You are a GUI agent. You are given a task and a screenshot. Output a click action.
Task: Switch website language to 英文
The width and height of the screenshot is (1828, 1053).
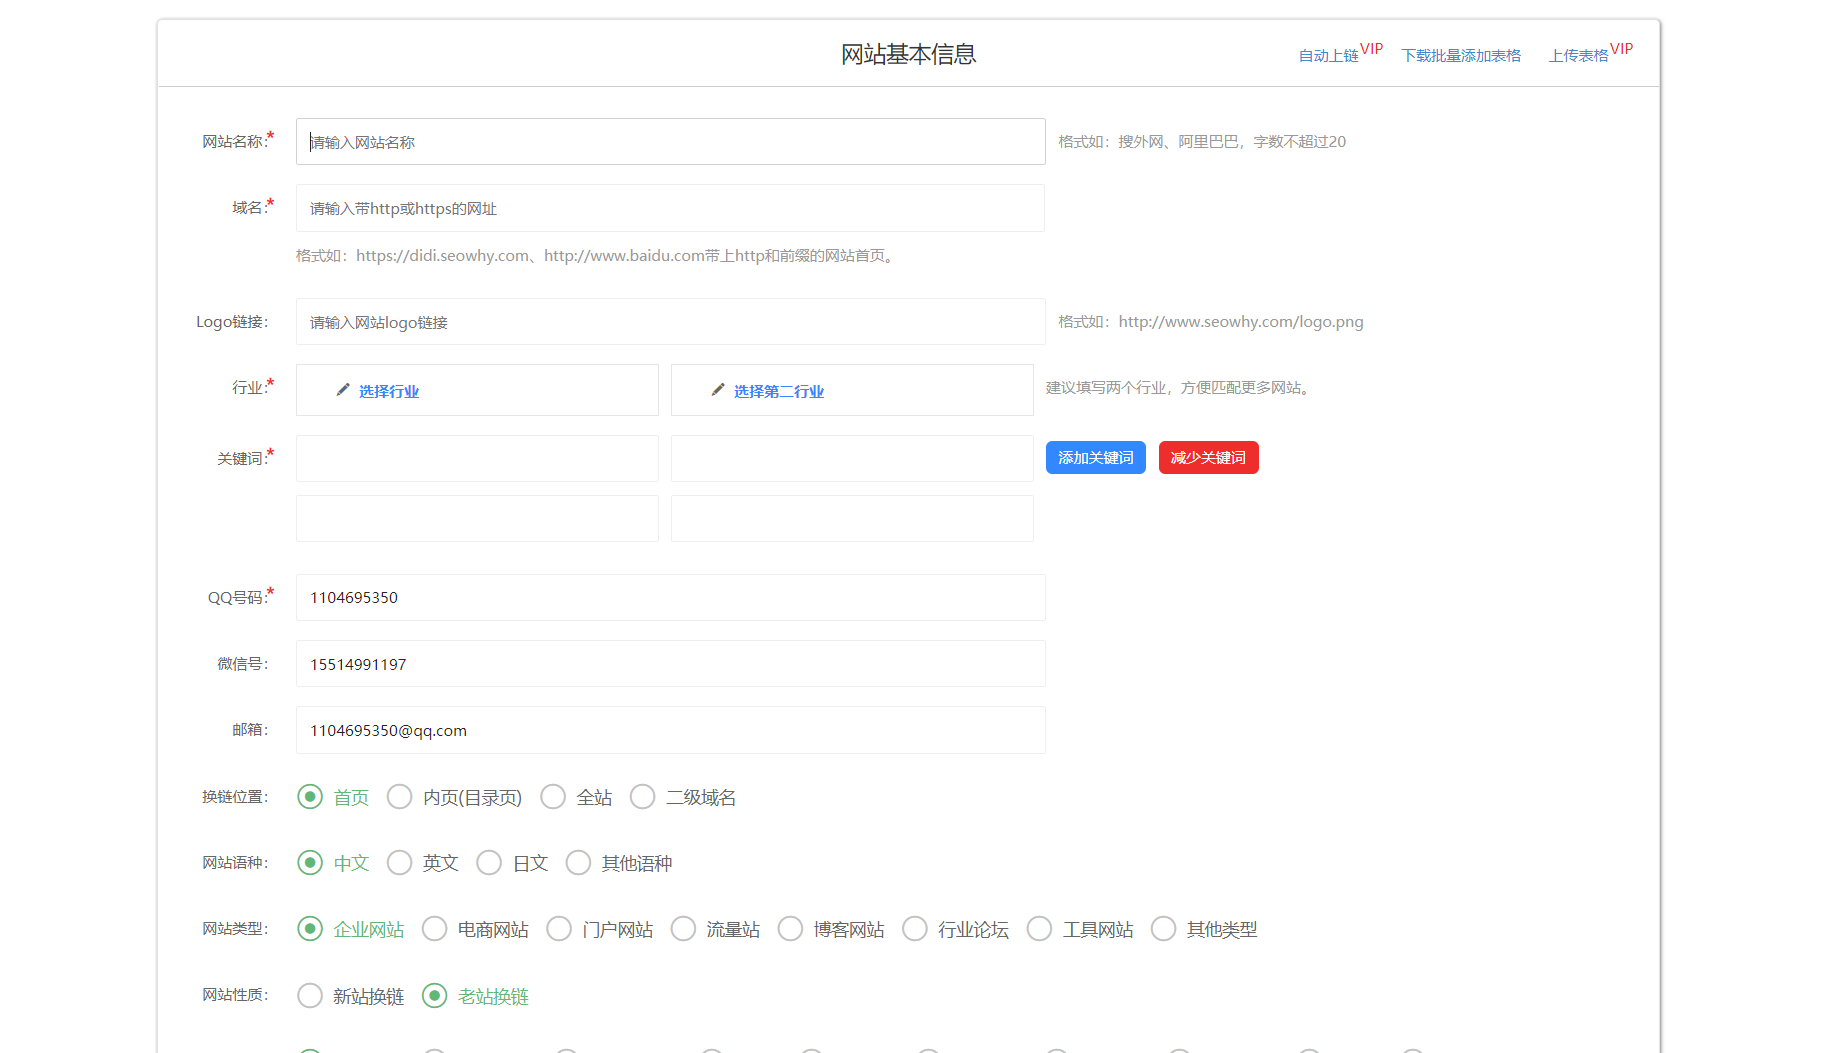click(x=400, y=862)
